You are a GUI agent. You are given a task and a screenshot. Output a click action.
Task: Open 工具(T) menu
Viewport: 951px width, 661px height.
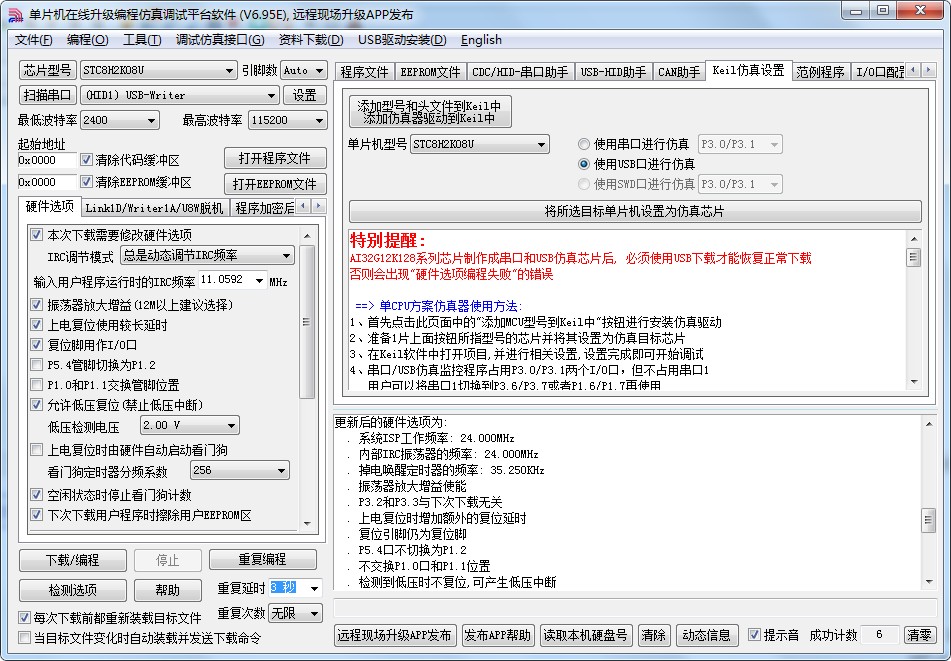142,40
